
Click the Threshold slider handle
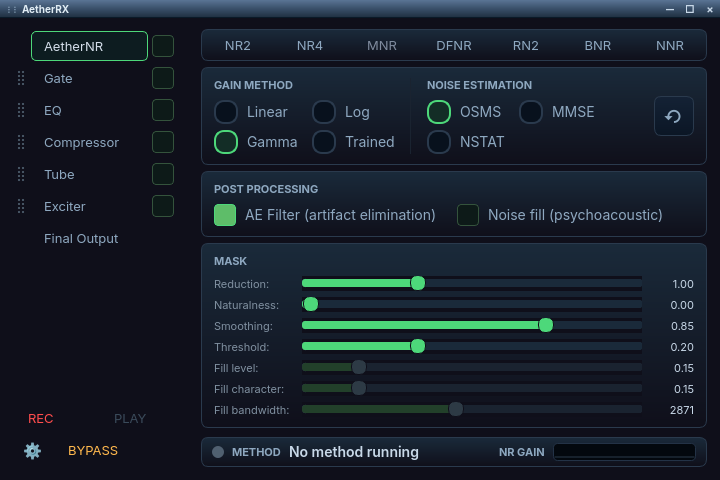click(418, 346)
